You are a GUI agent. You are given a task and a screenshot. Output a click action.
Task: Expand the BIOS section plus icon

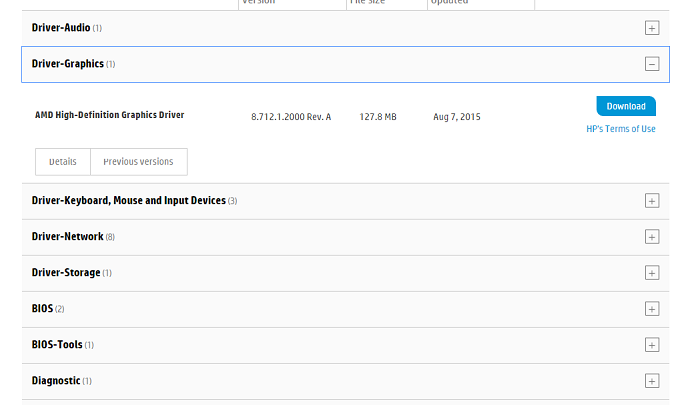click(x=652, y=309)
